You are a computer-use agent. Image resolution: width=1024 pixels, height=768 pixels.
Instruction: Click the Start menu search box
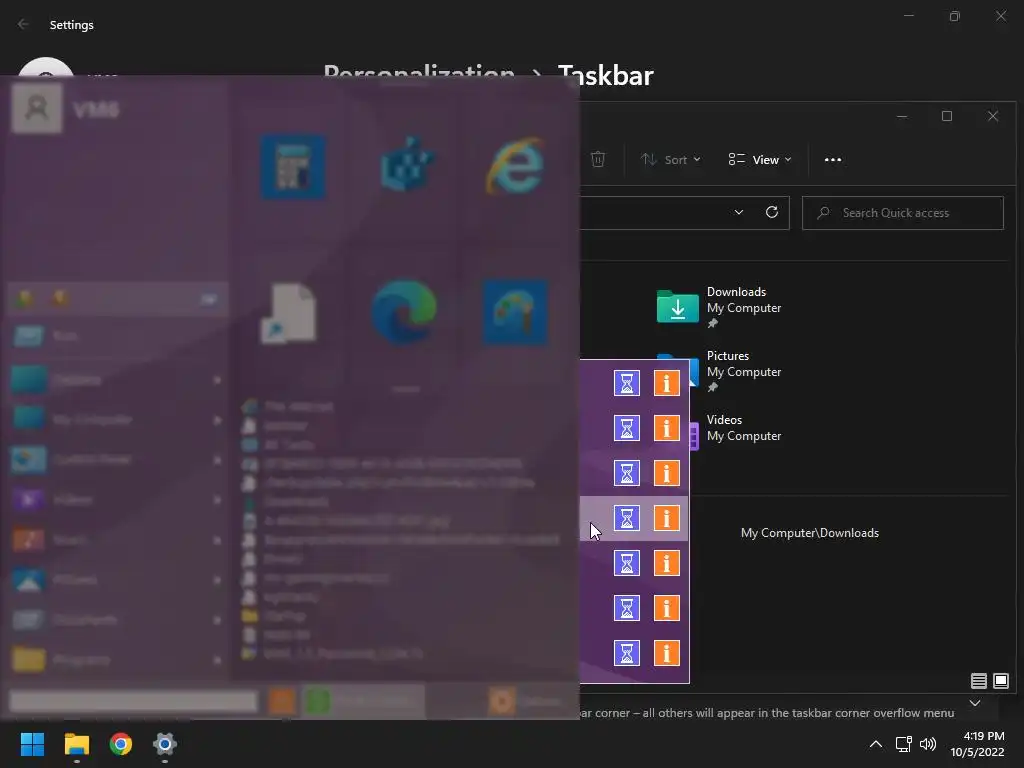tap(133, 701)
